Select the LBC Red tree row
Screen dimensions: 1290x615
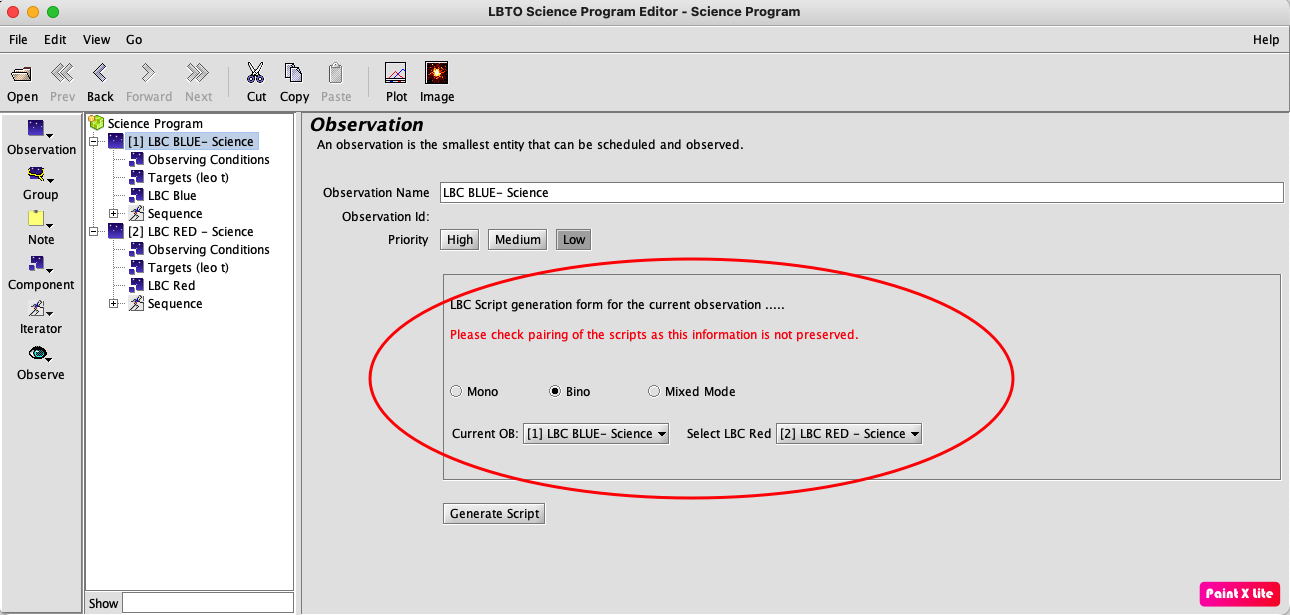click(171, 285)
